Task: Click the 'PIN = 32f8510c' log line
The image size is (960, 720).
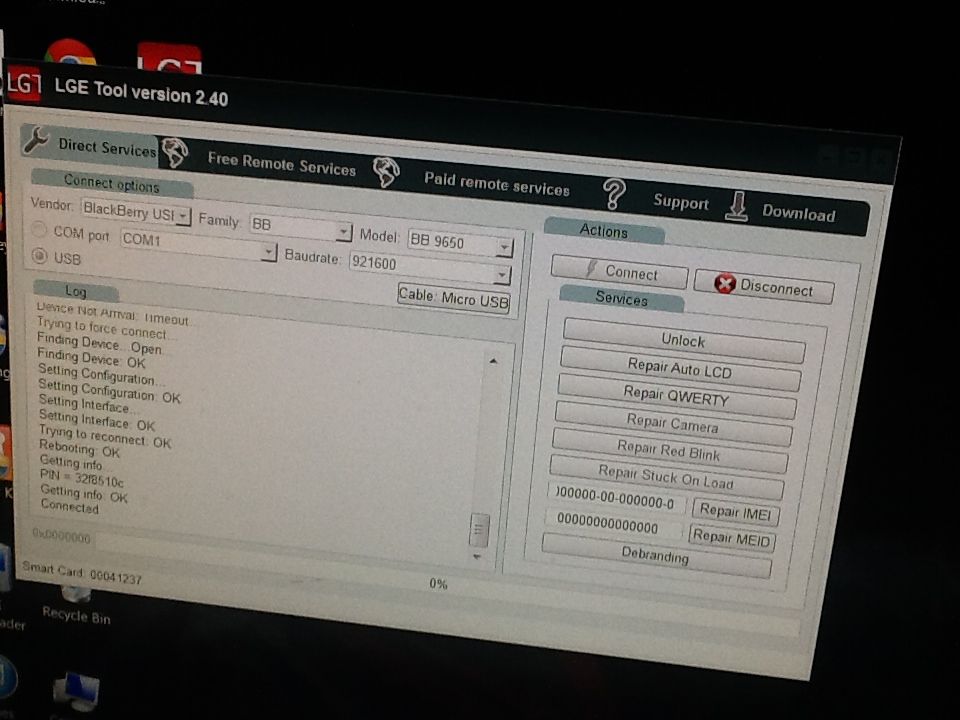Action: pos(82,478)
